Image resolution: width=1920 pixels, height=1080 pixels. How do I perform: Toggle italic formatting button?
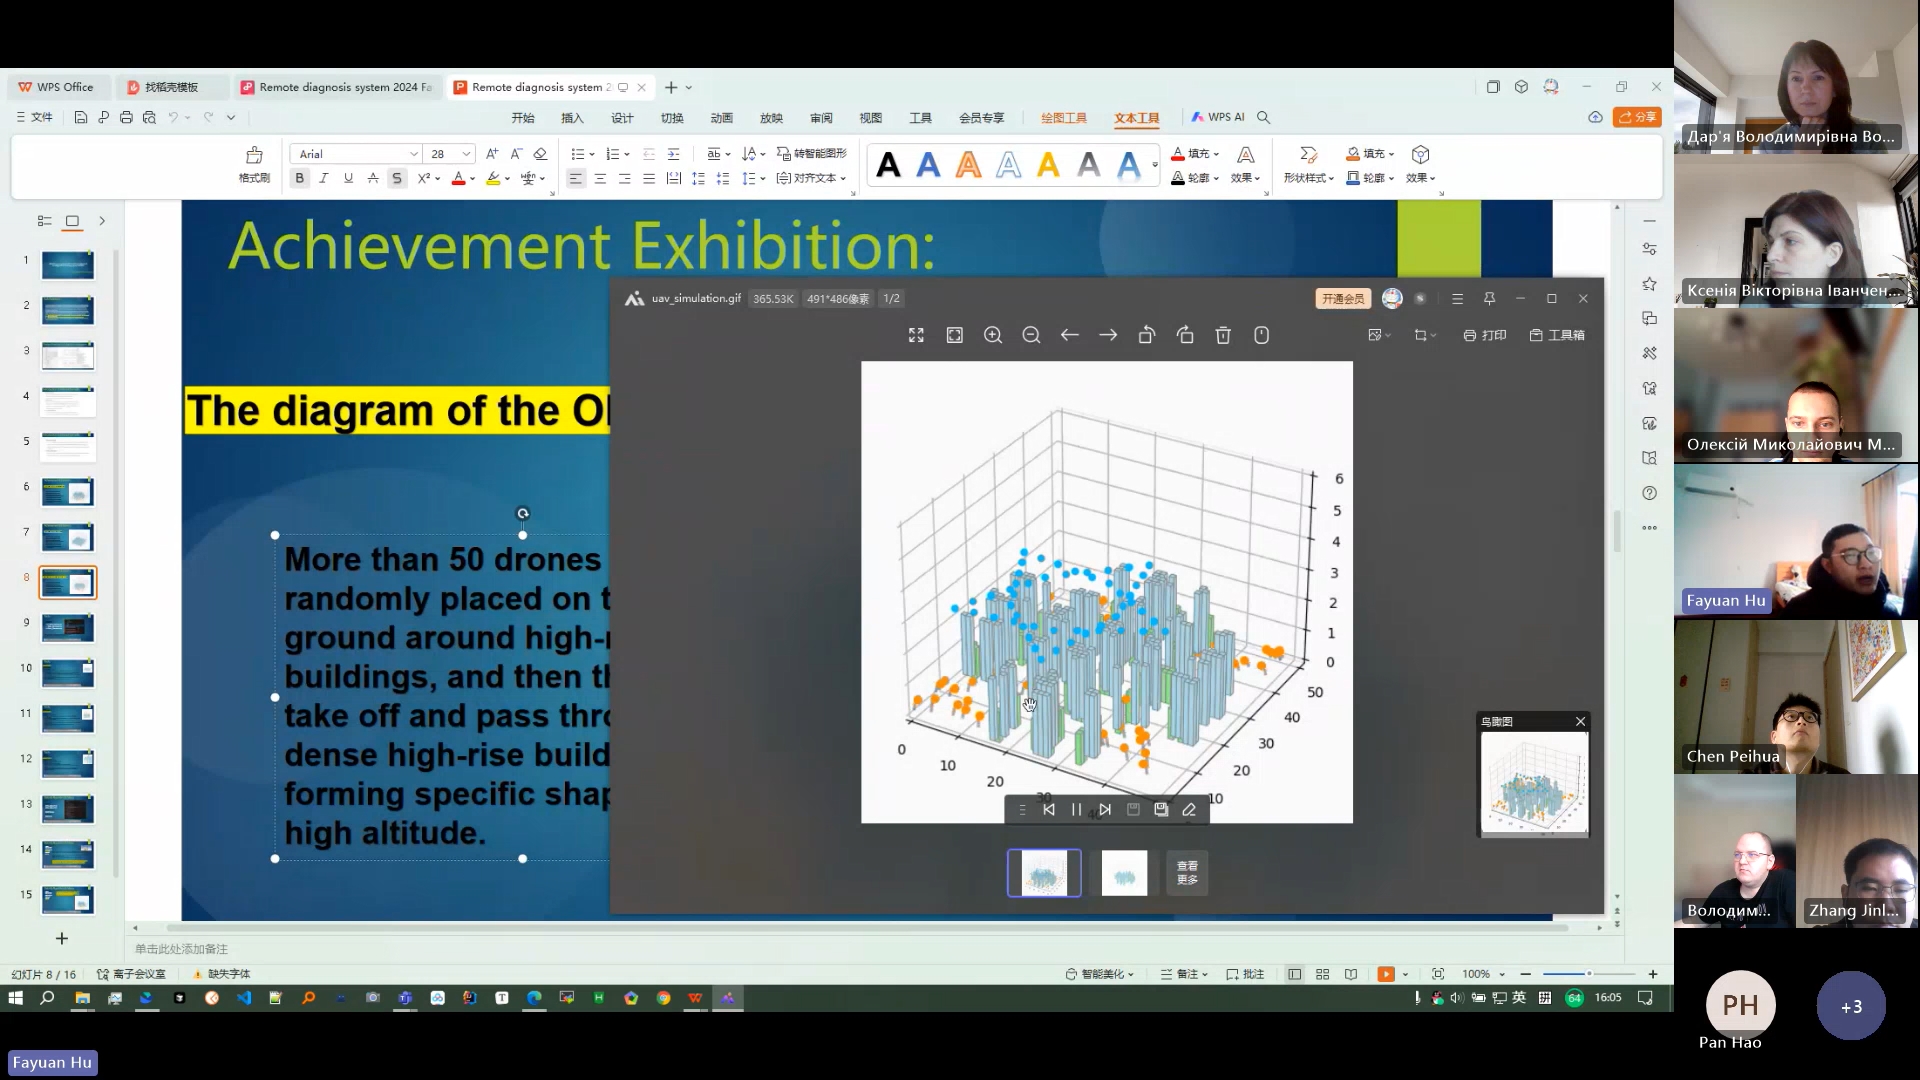coord(323,178)
